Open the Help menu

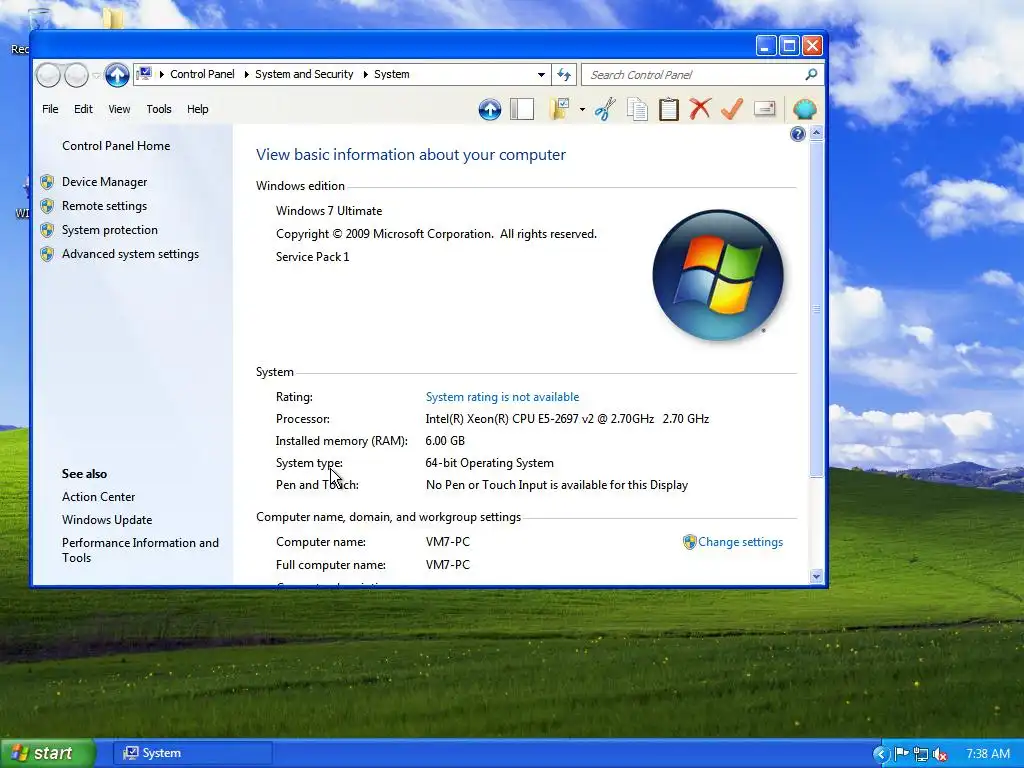click(x=197, y=109)
